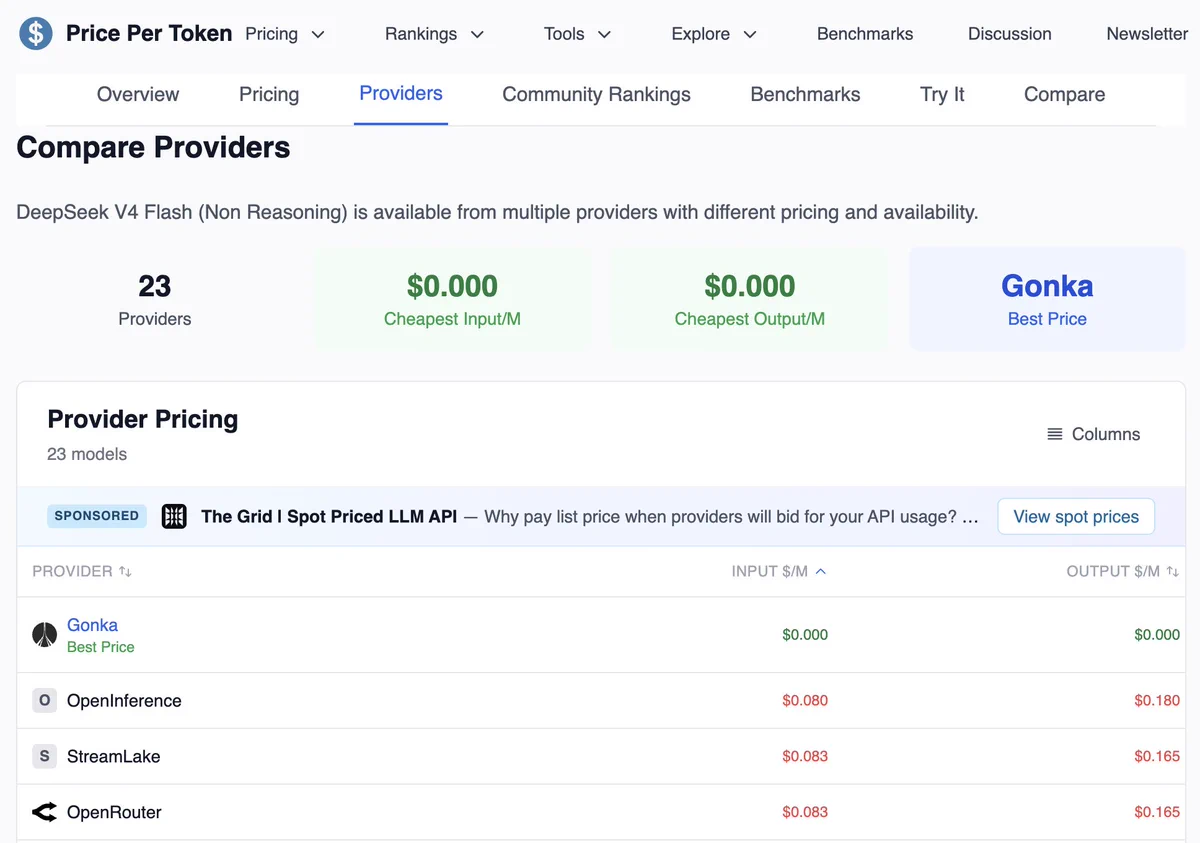1200x843 pixels.
Task: Open the Columns selector
Action: tap(1093, 434)
